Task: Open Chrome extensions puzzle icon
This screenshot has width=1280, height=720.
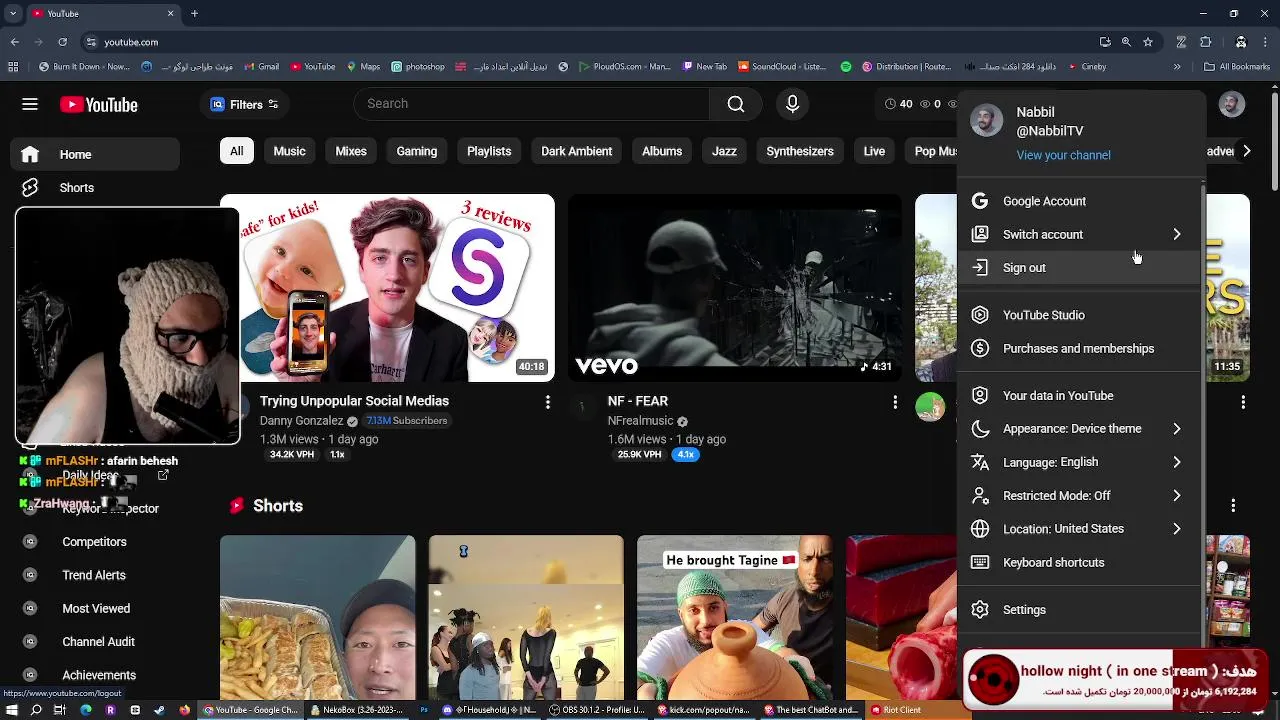Action: coord(1205,42)
